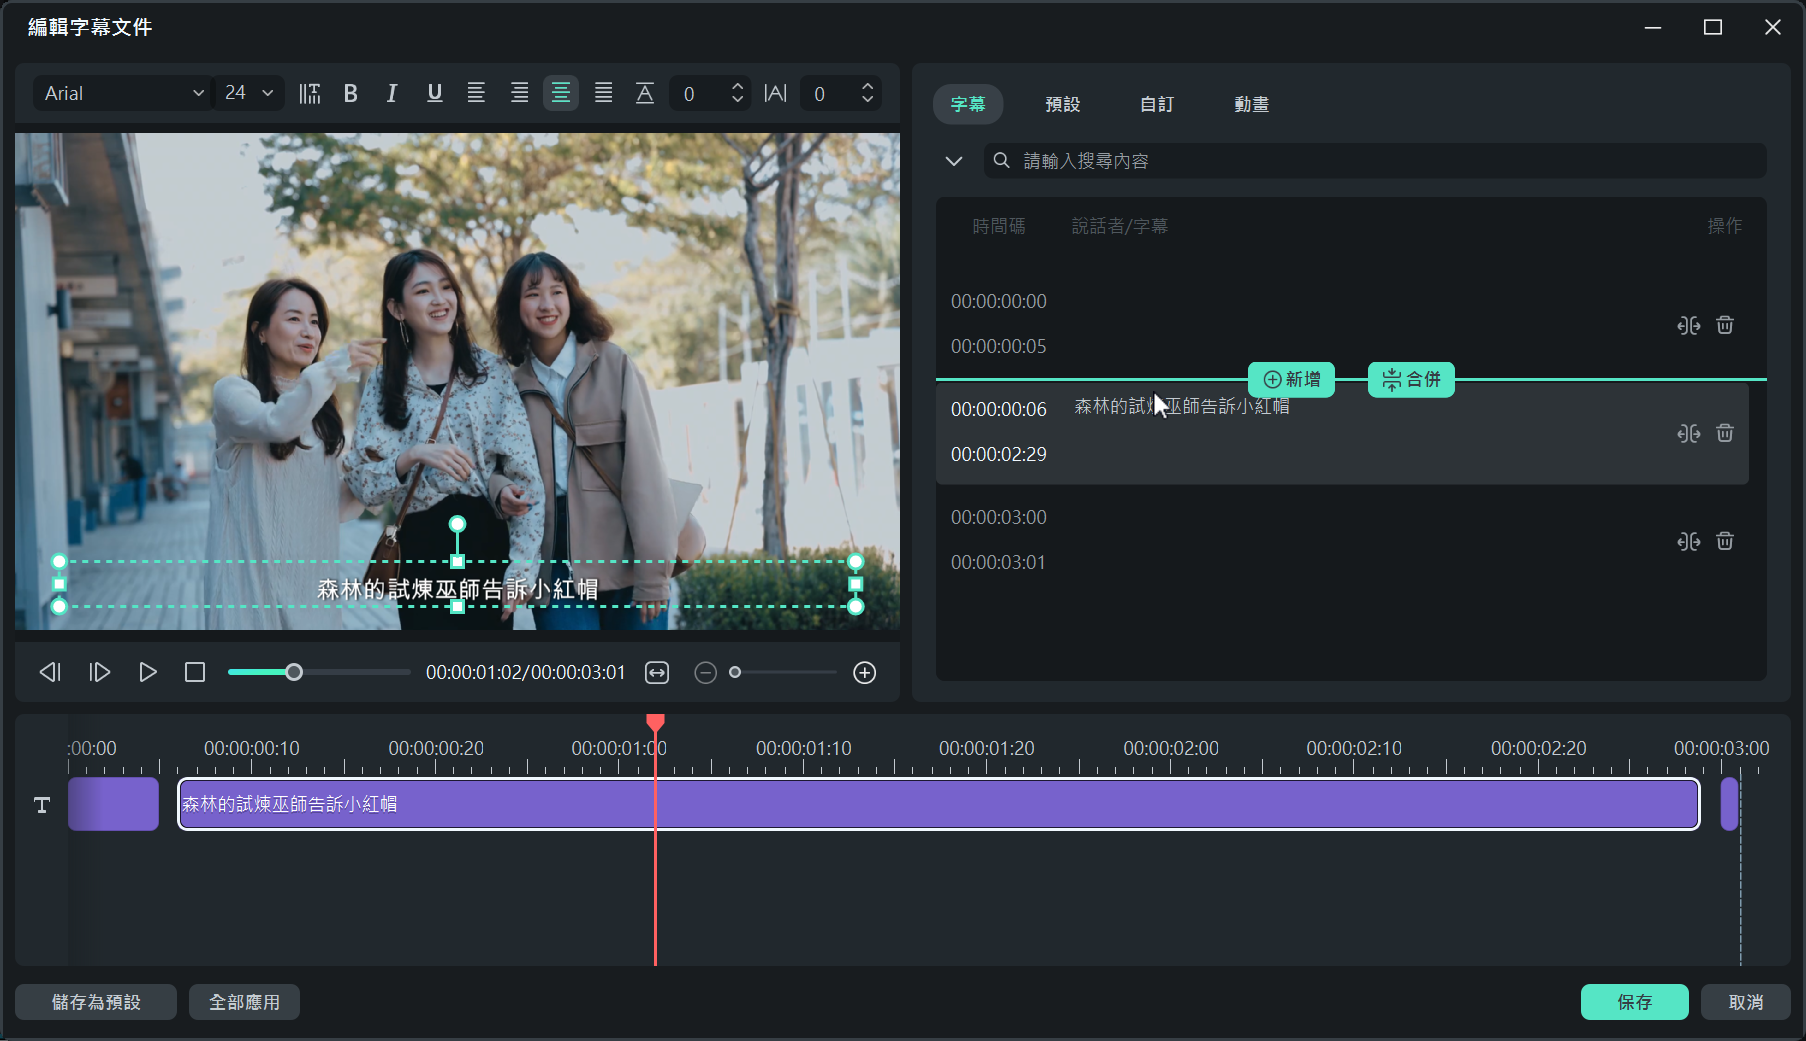Align subtitle text right
1806x1041 pixels.
[x=519, y=93]
